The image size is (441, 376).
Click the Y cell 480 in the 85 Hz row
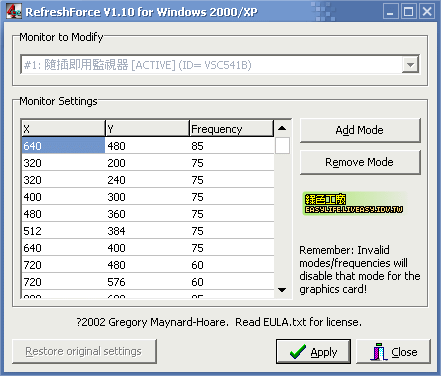147,146
